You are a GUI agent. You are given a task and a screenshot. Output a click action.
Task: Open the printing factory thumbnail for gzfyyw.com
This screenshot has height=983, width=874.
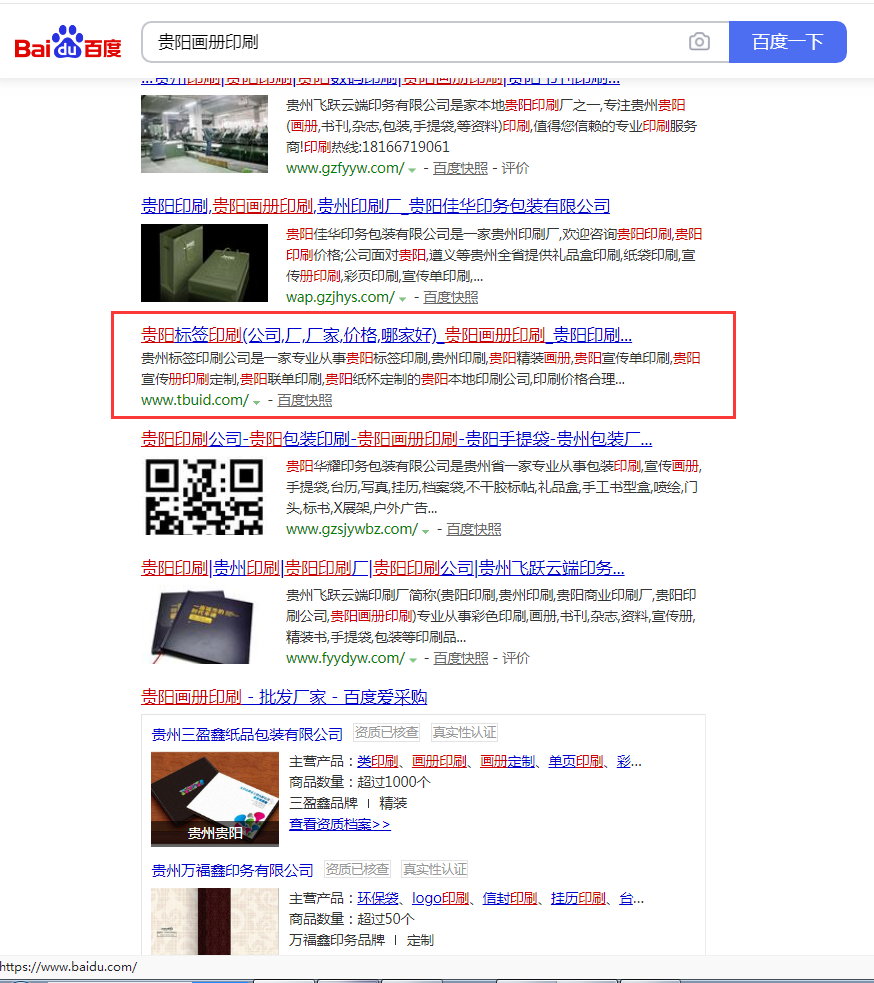point(204,134)
